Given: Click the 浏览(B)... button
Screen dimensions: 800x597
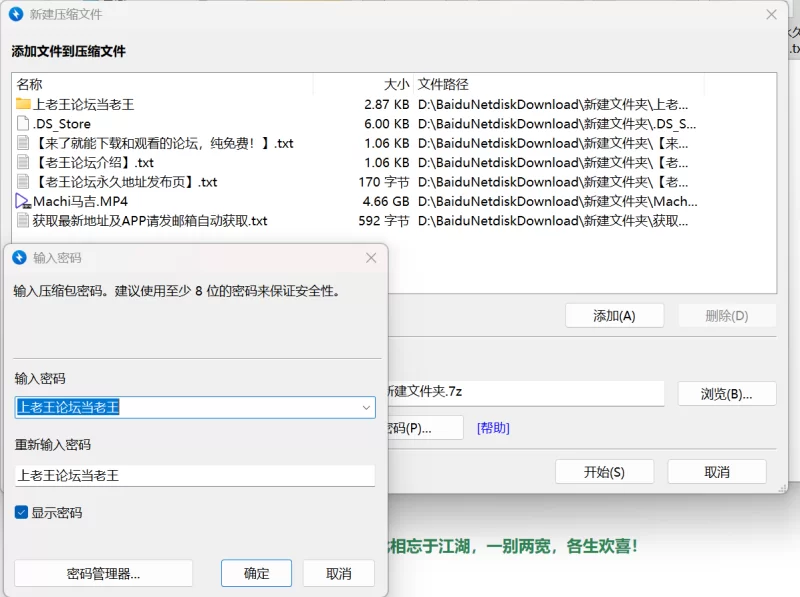Looking at the screenshot, I should click(x=727, y=394).
